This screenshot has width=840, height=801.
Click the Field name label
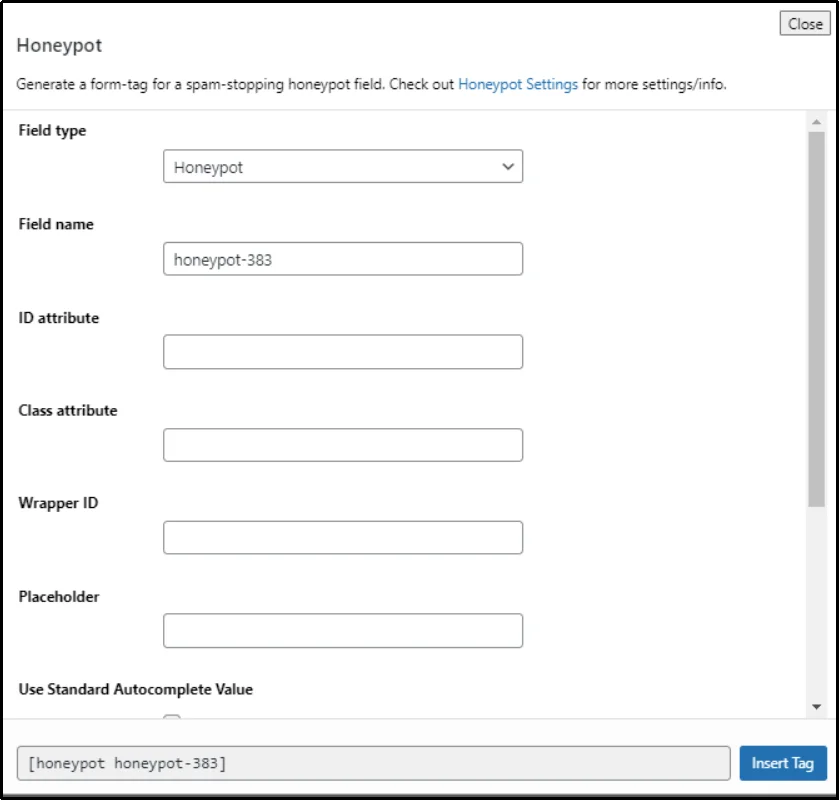click(56, 224)
